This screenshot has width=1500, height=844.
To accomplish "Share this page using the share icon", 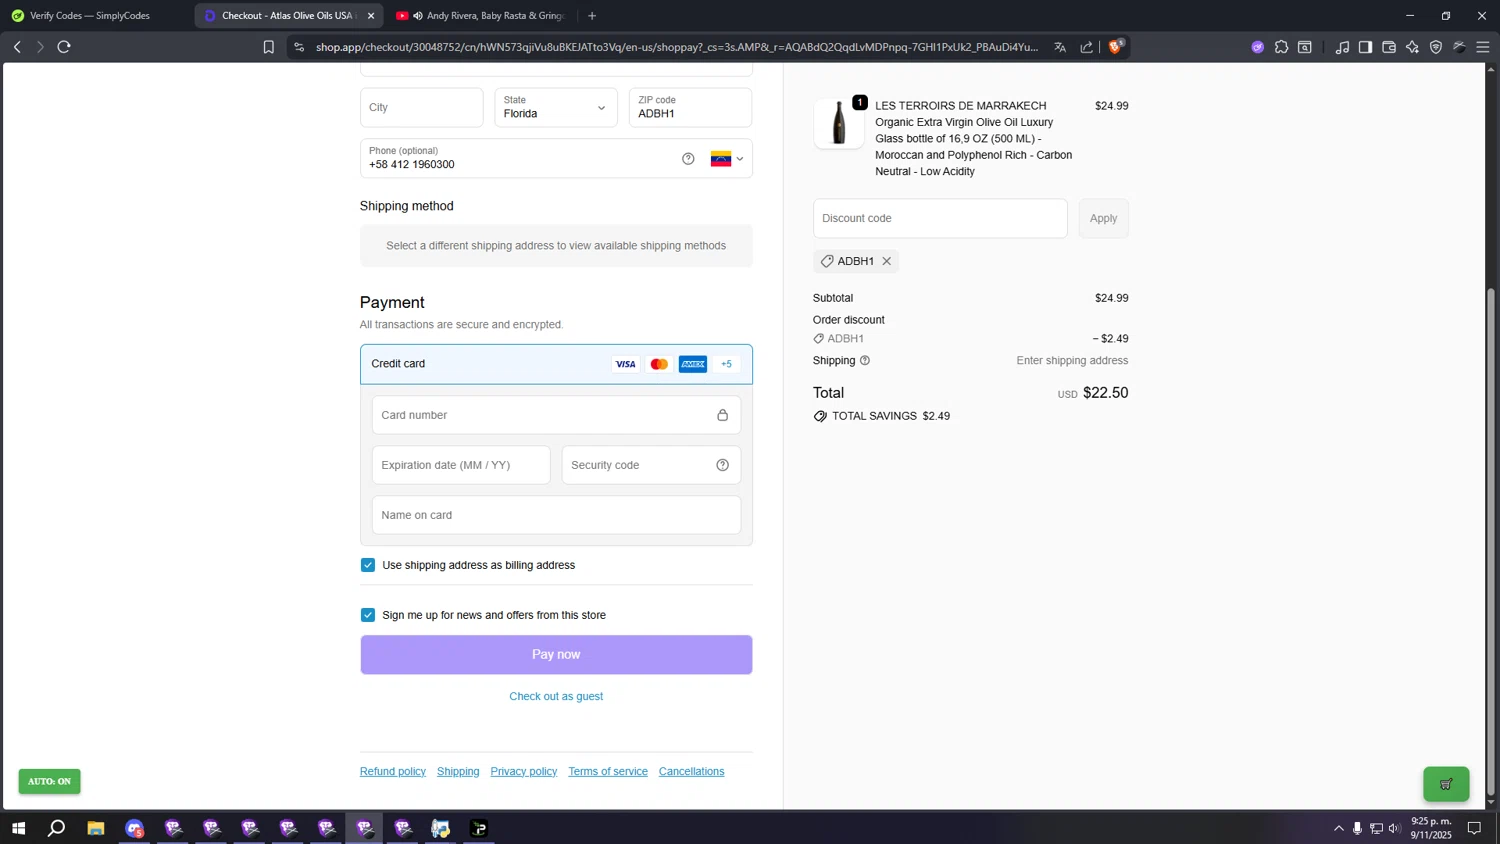I will point(1087,47).
